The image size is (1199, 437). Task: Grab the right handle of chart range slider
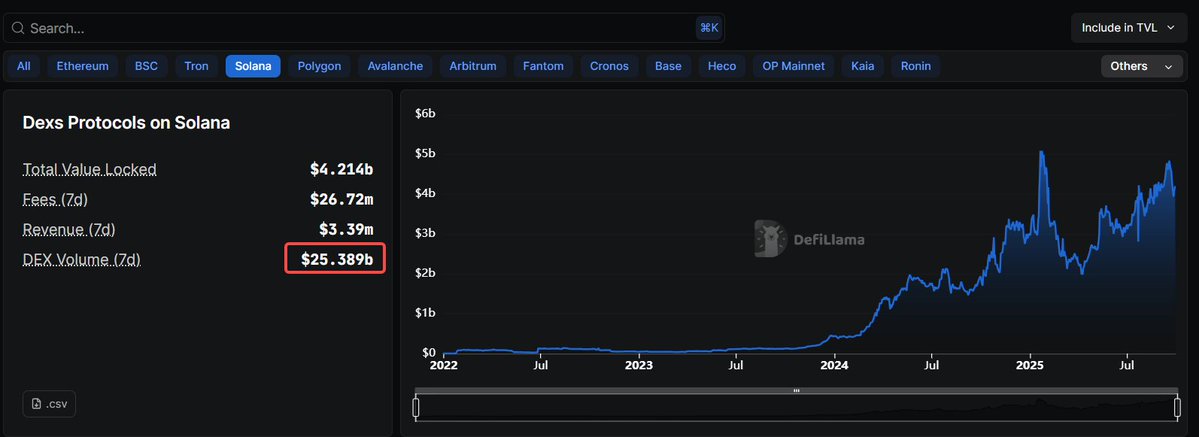tap(1178, 408)
